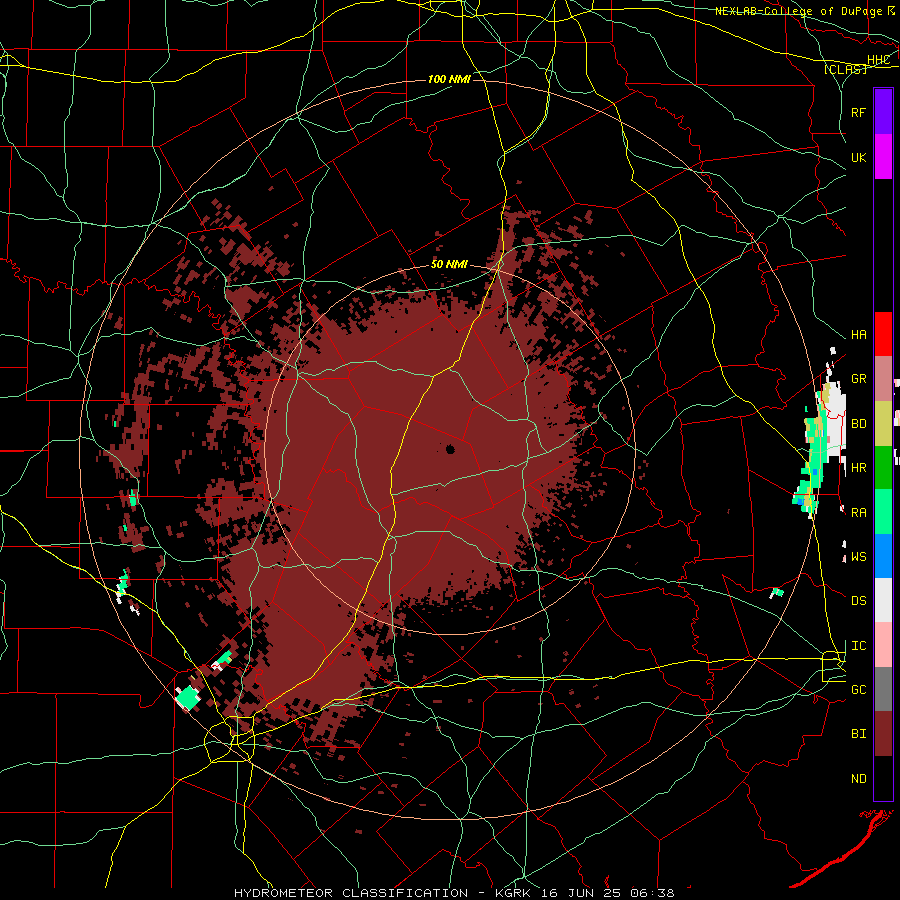Click the NEXLAB-College of DuPage text
Screen dimensions: 900x900
798,11
